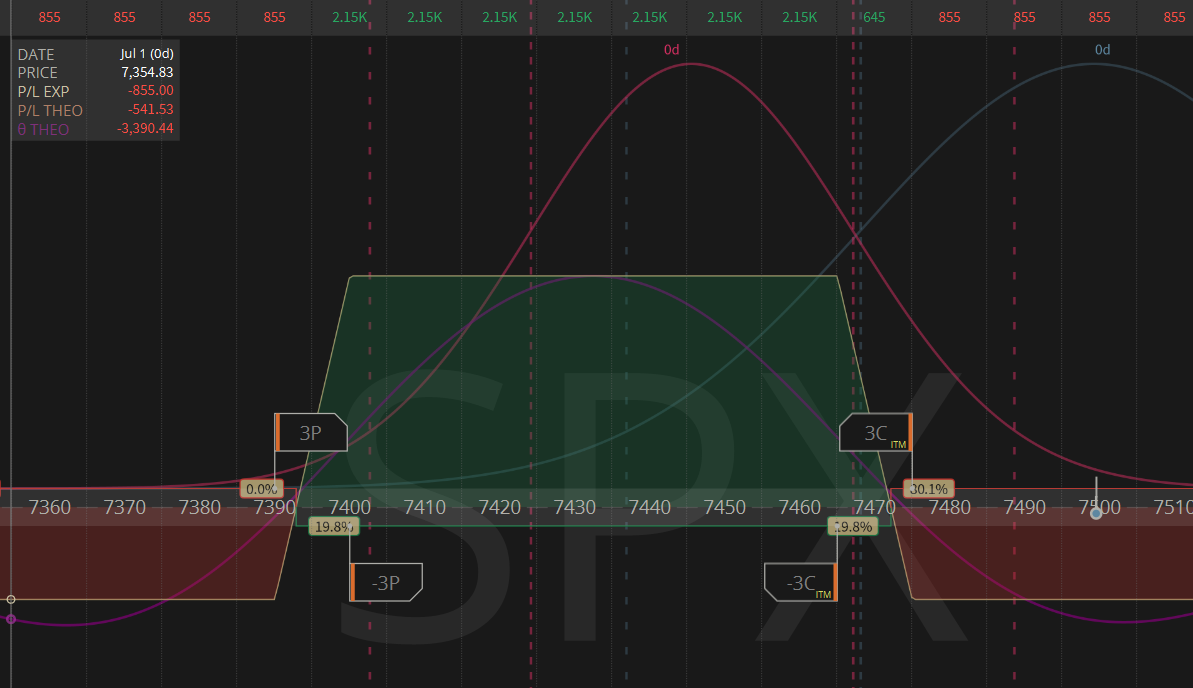Click the 645 value in top row
Screen dimensions: 1193x688
873,17
